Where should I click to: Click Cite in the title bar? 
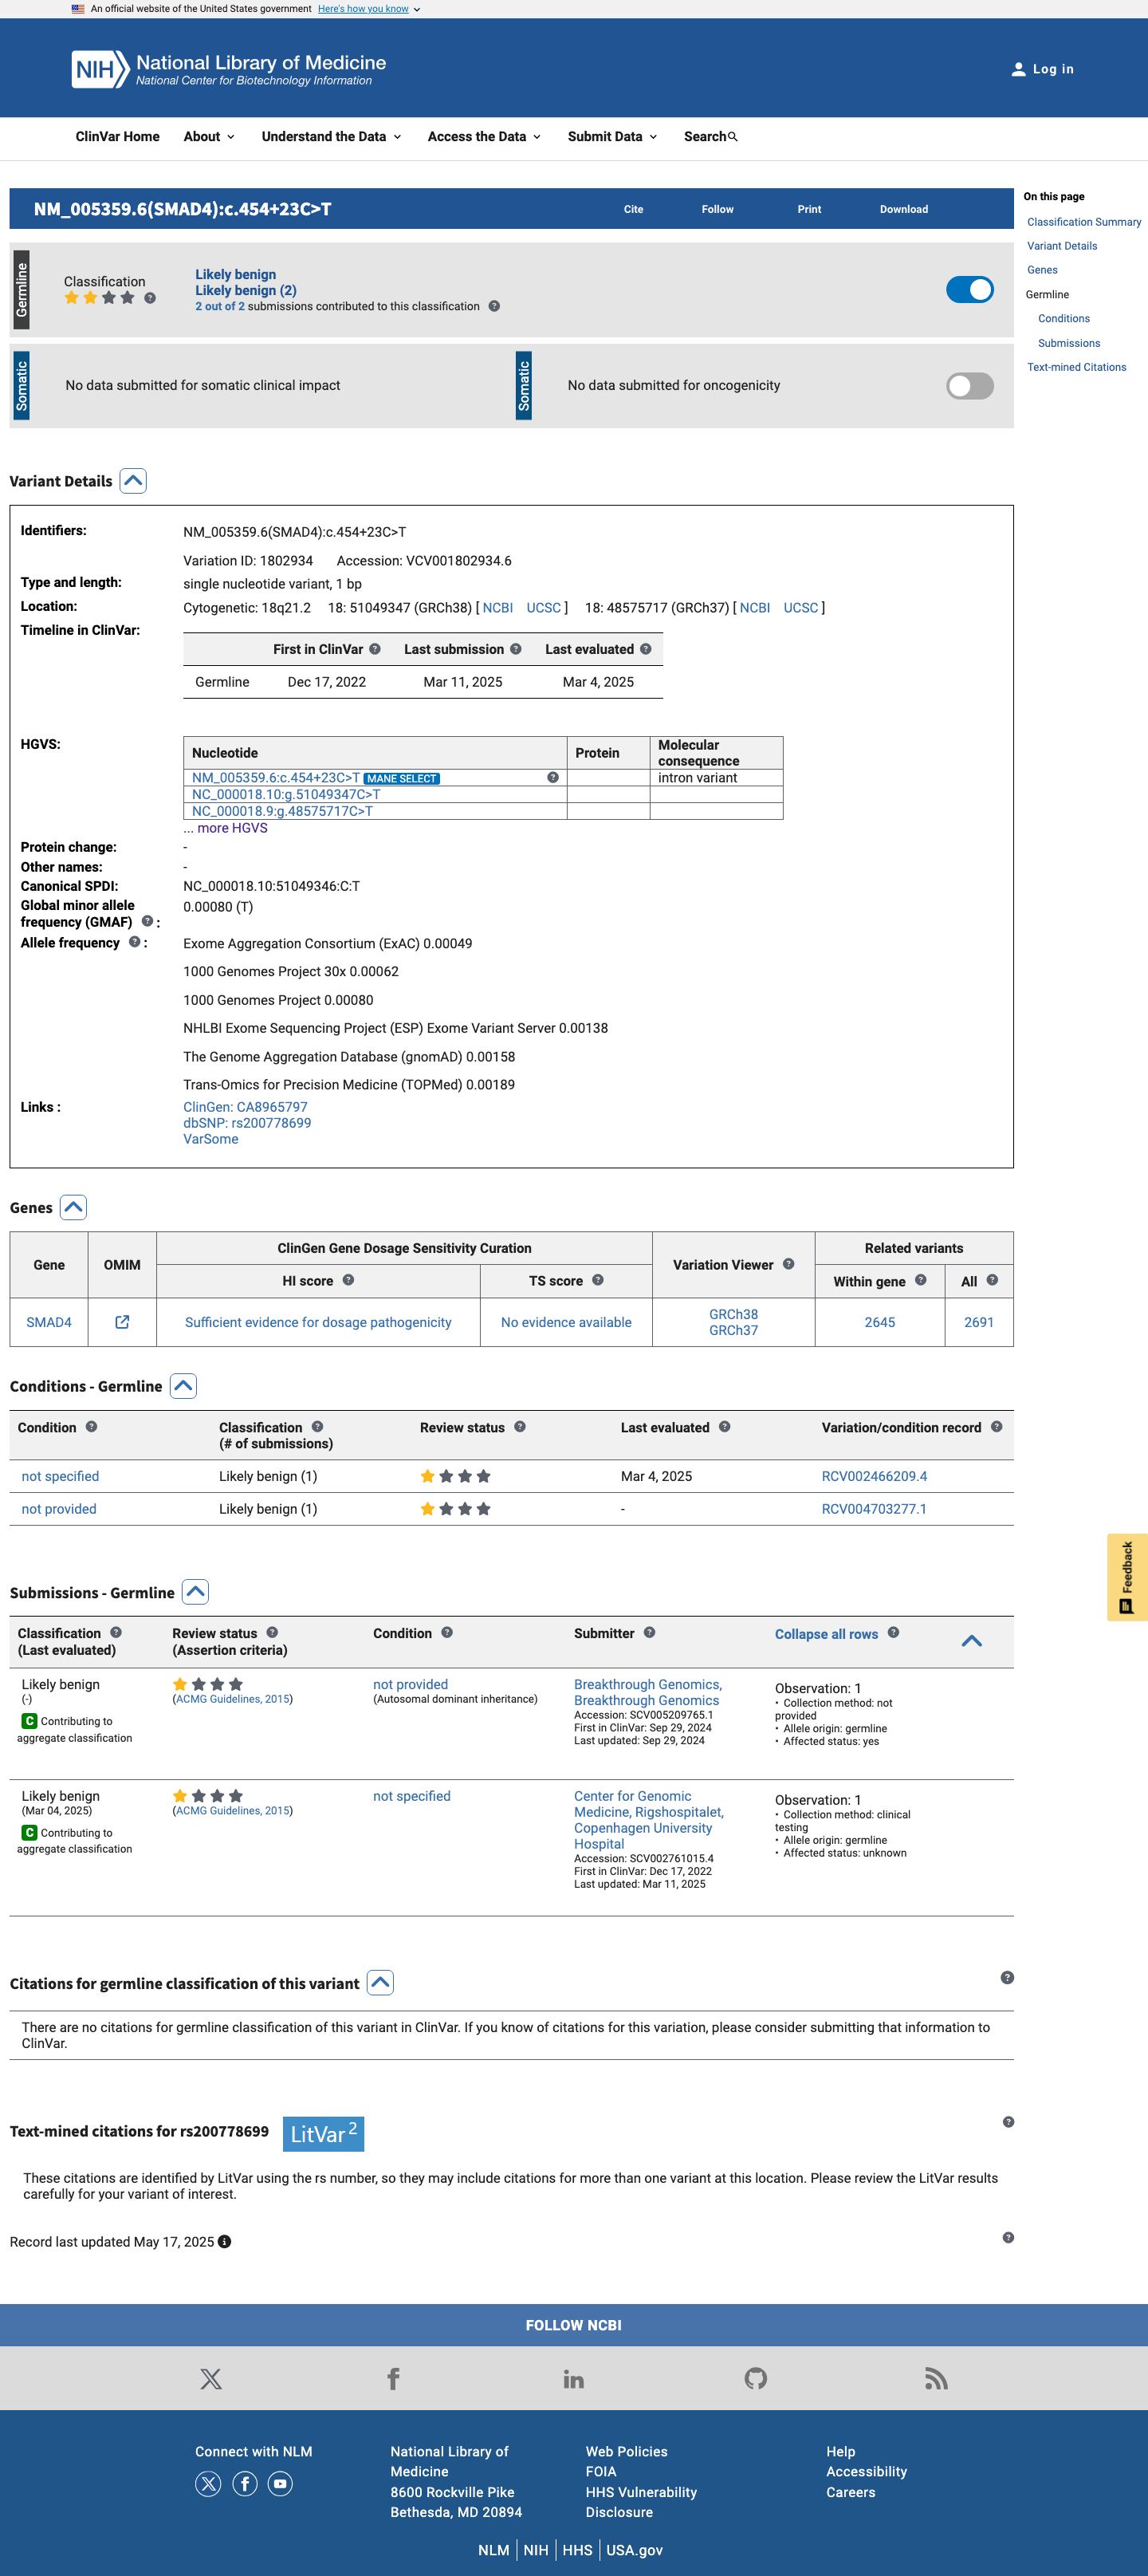tap(634, 209)
